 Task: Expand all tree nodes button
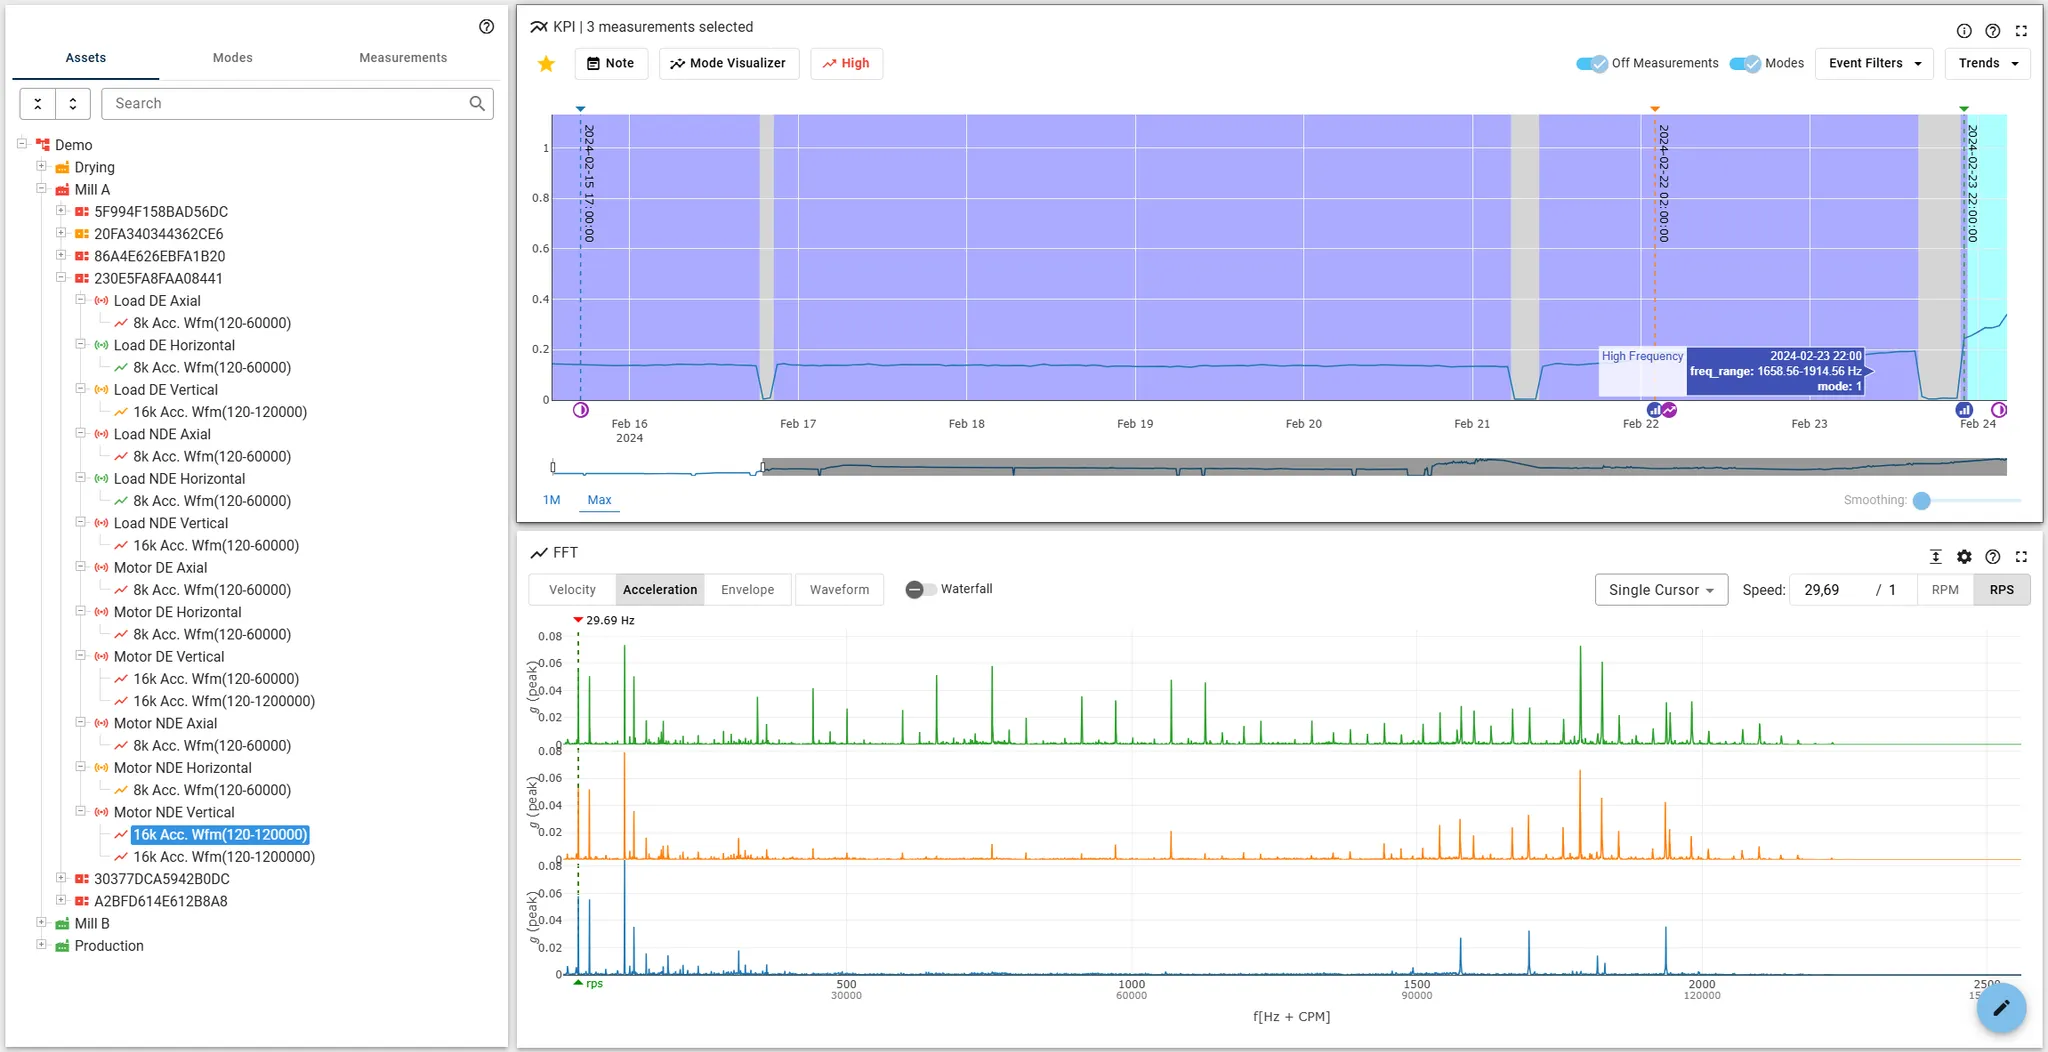(x=73, y=104)
